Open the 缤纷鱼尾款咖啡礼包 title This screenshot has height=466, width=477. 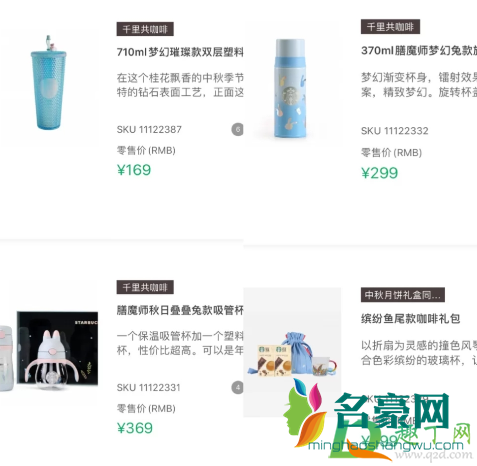pyautogui.click(x=411, y=319)
